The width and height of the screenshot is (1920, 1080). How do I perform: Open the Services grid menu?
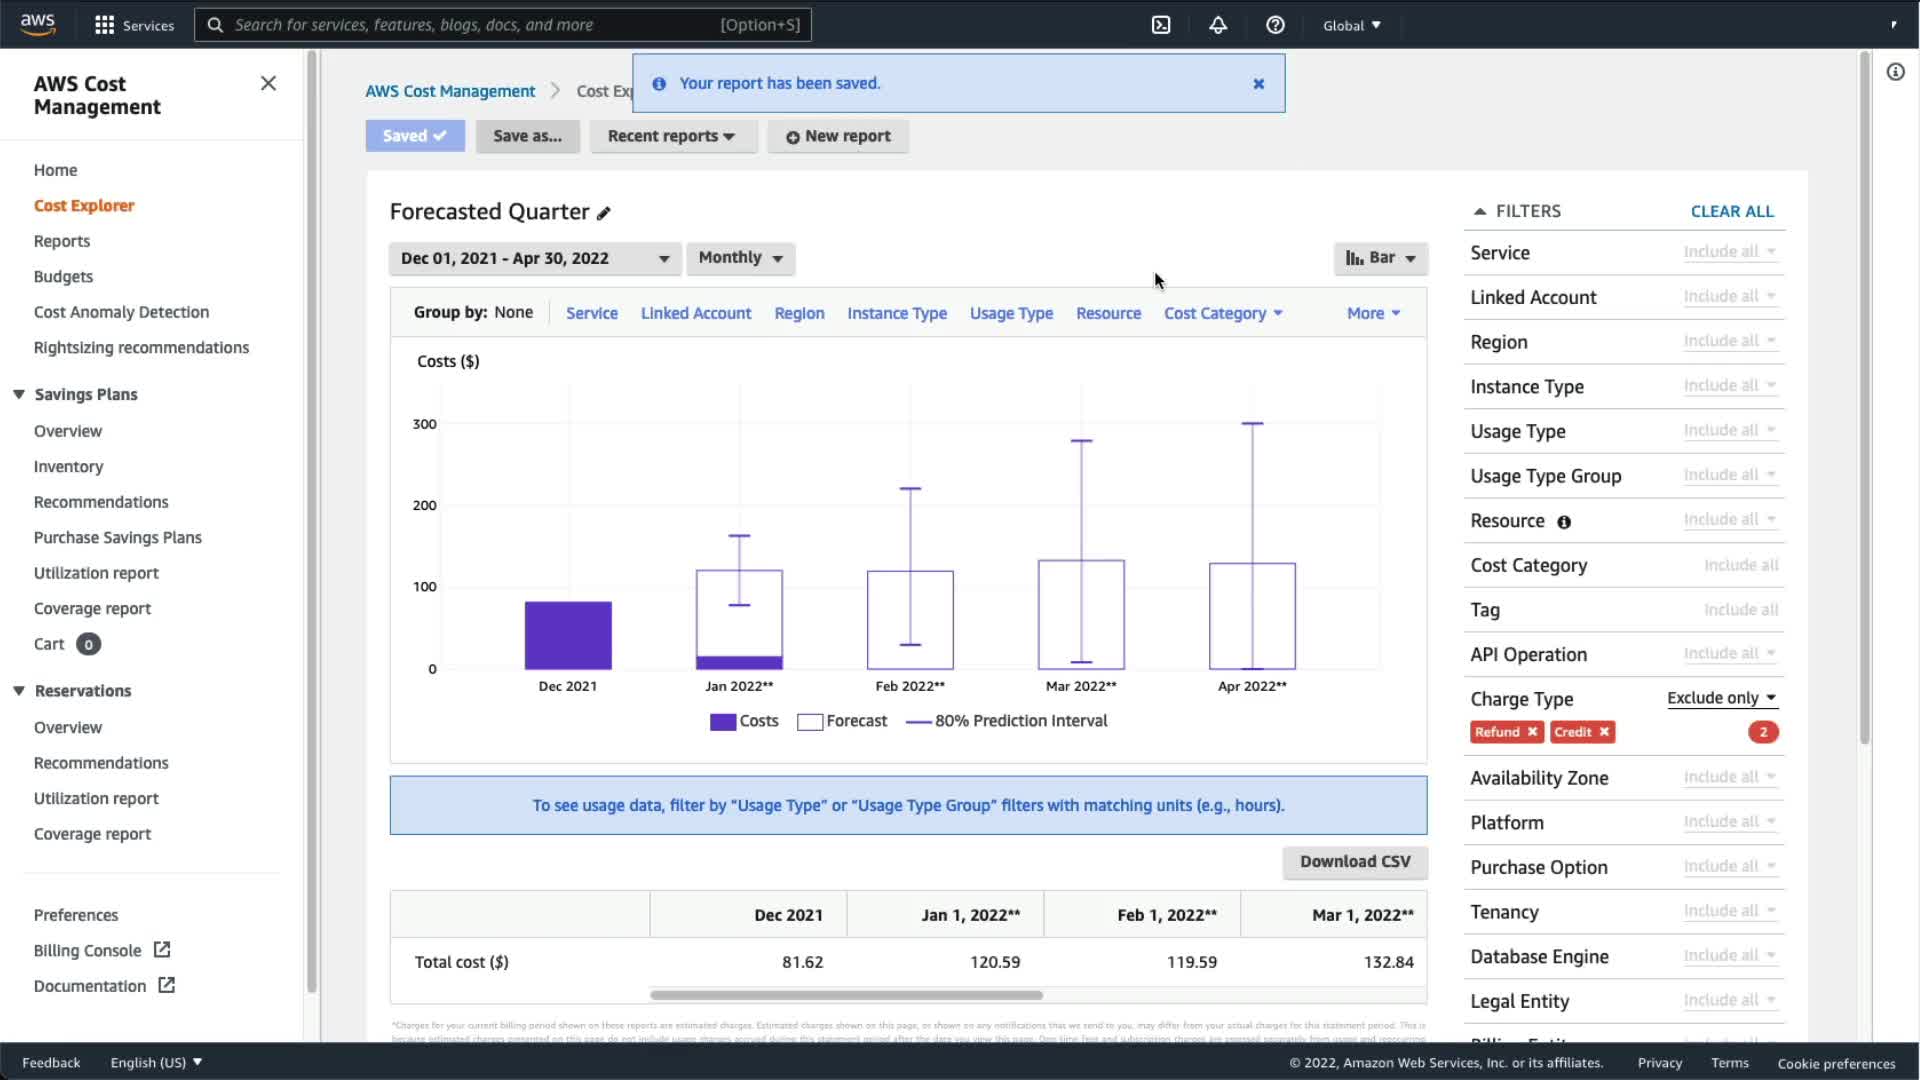(x=104, y=25)
